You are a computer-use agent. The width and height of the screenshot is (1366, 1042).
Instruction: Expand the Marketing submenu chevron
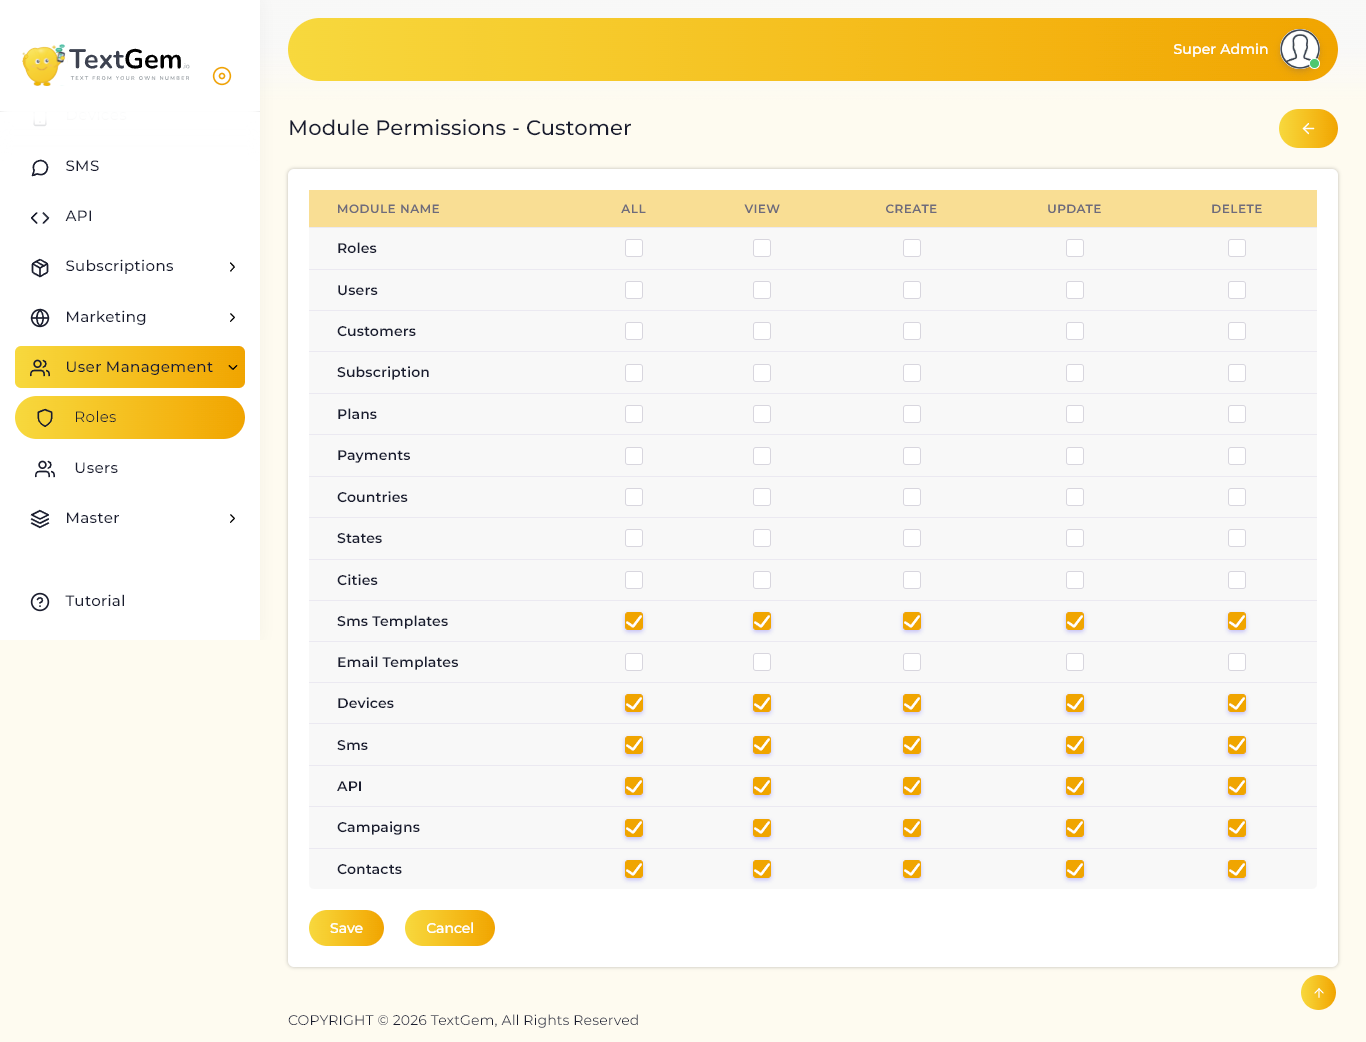coord(232,318)
